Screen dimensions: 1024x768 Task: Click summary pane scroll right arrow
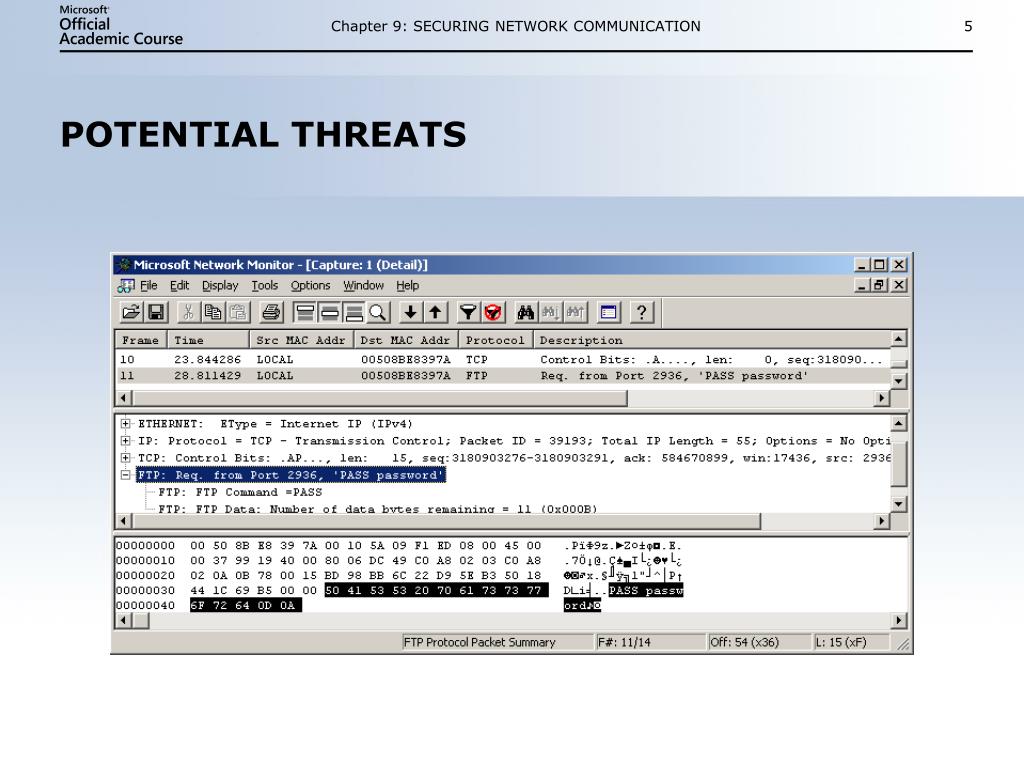pyautogui.click(x=882, y=398)
